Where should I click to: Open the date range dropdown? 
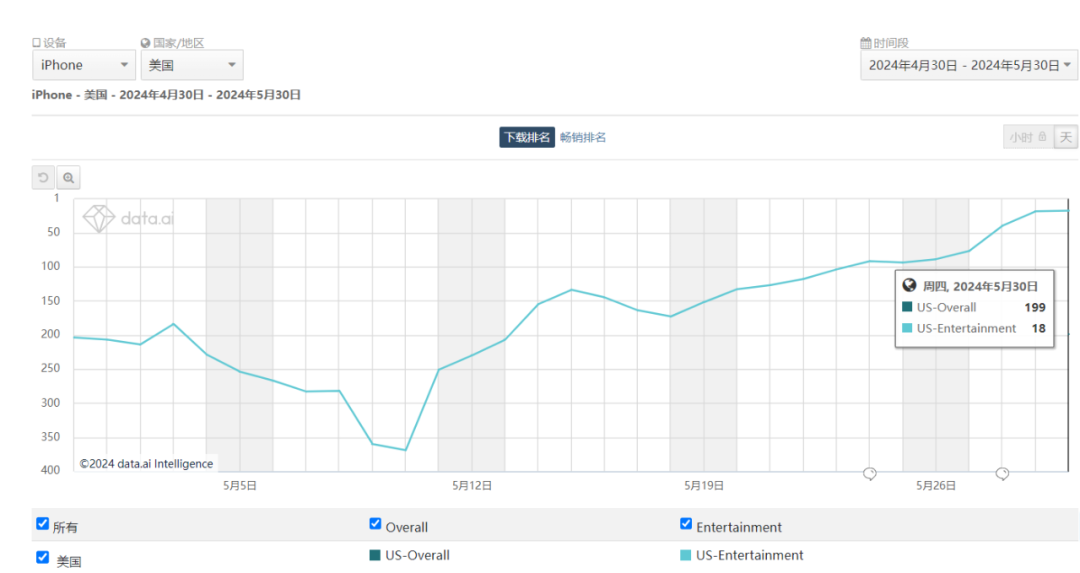point(969,65)
